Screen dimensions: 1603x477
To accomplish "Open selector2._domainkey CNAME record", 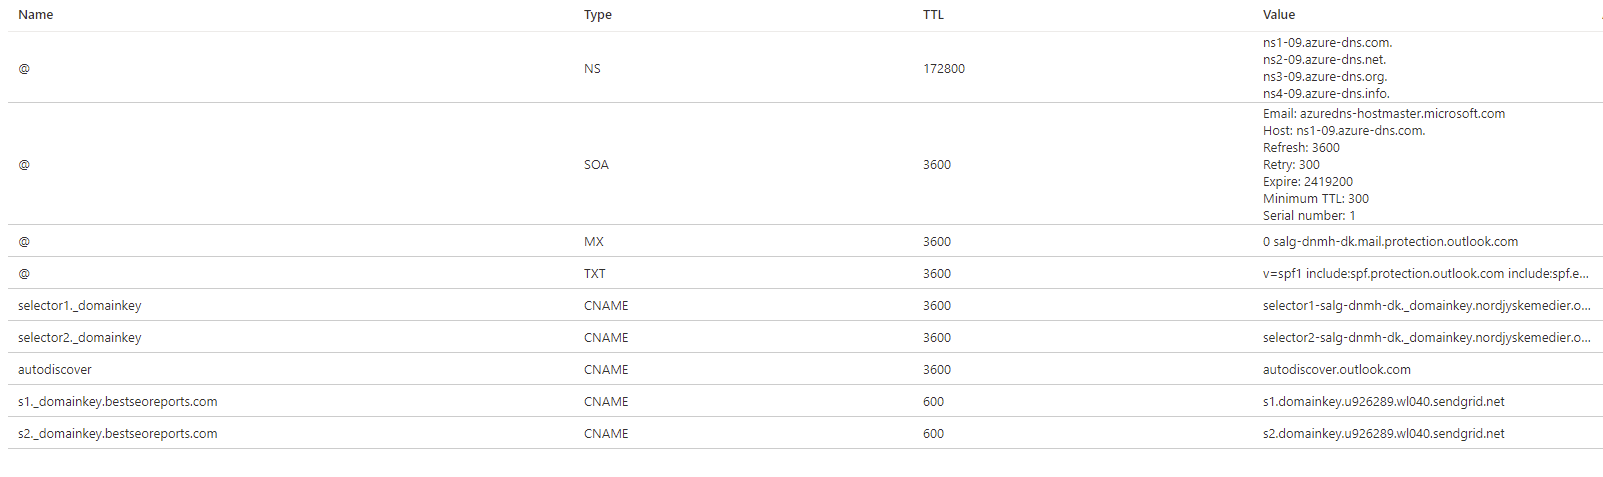I will [x=79, y=338].
